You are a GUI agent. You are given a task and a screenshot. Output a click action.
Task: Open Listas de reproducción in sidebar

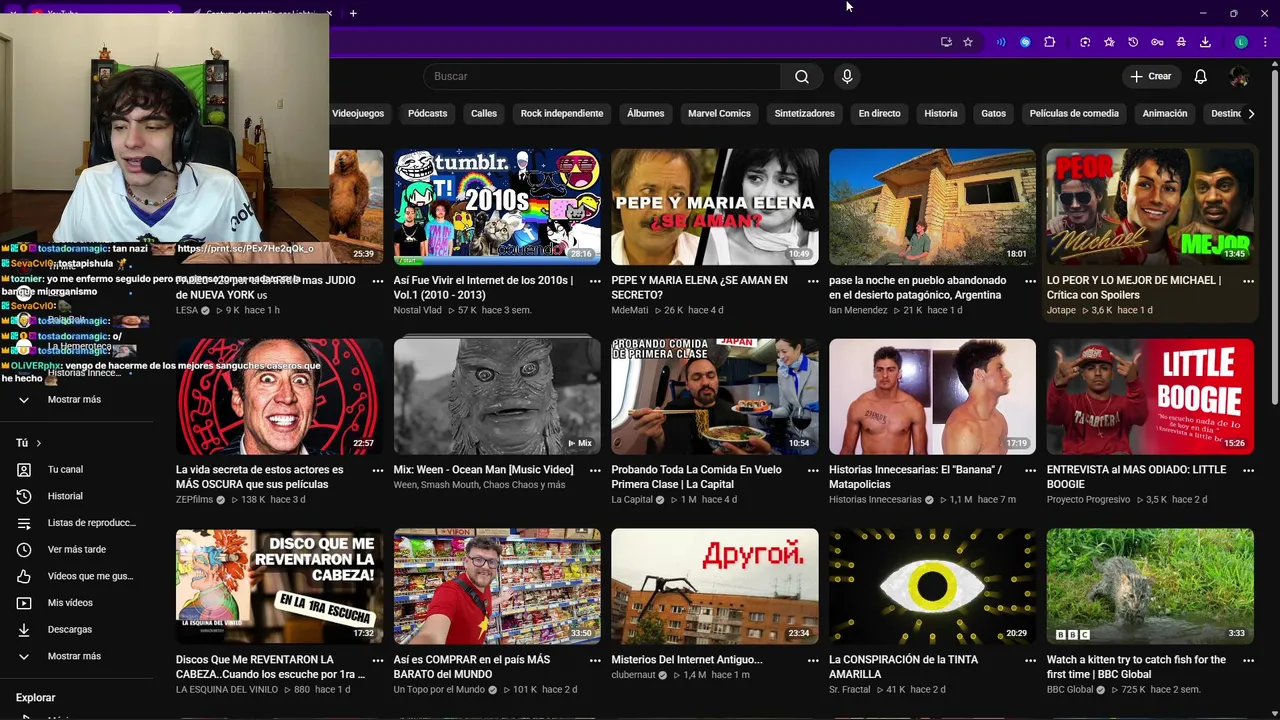pyautogui.click(x=76, y=523)
